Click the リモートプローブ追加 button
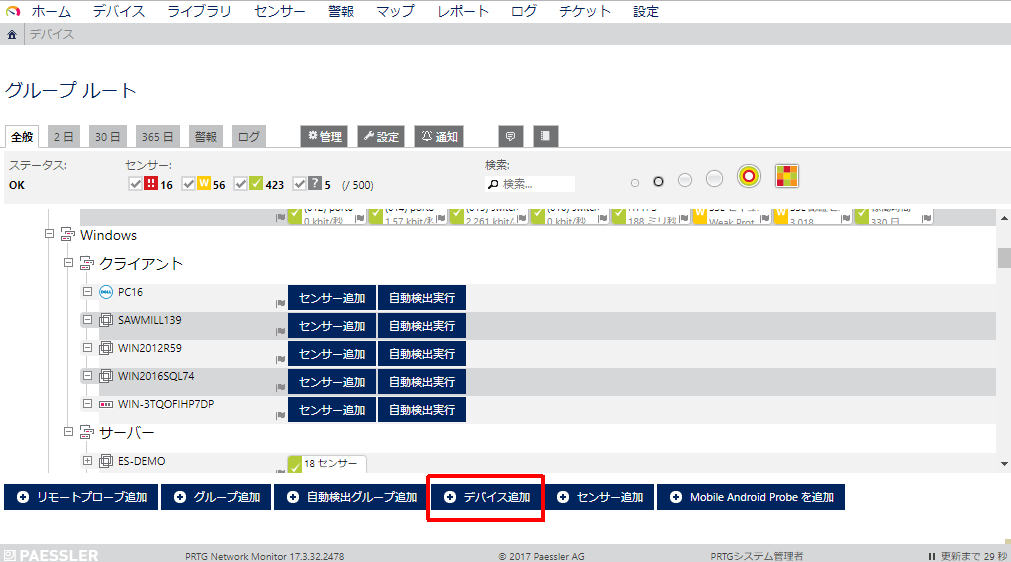 (81, 497)
